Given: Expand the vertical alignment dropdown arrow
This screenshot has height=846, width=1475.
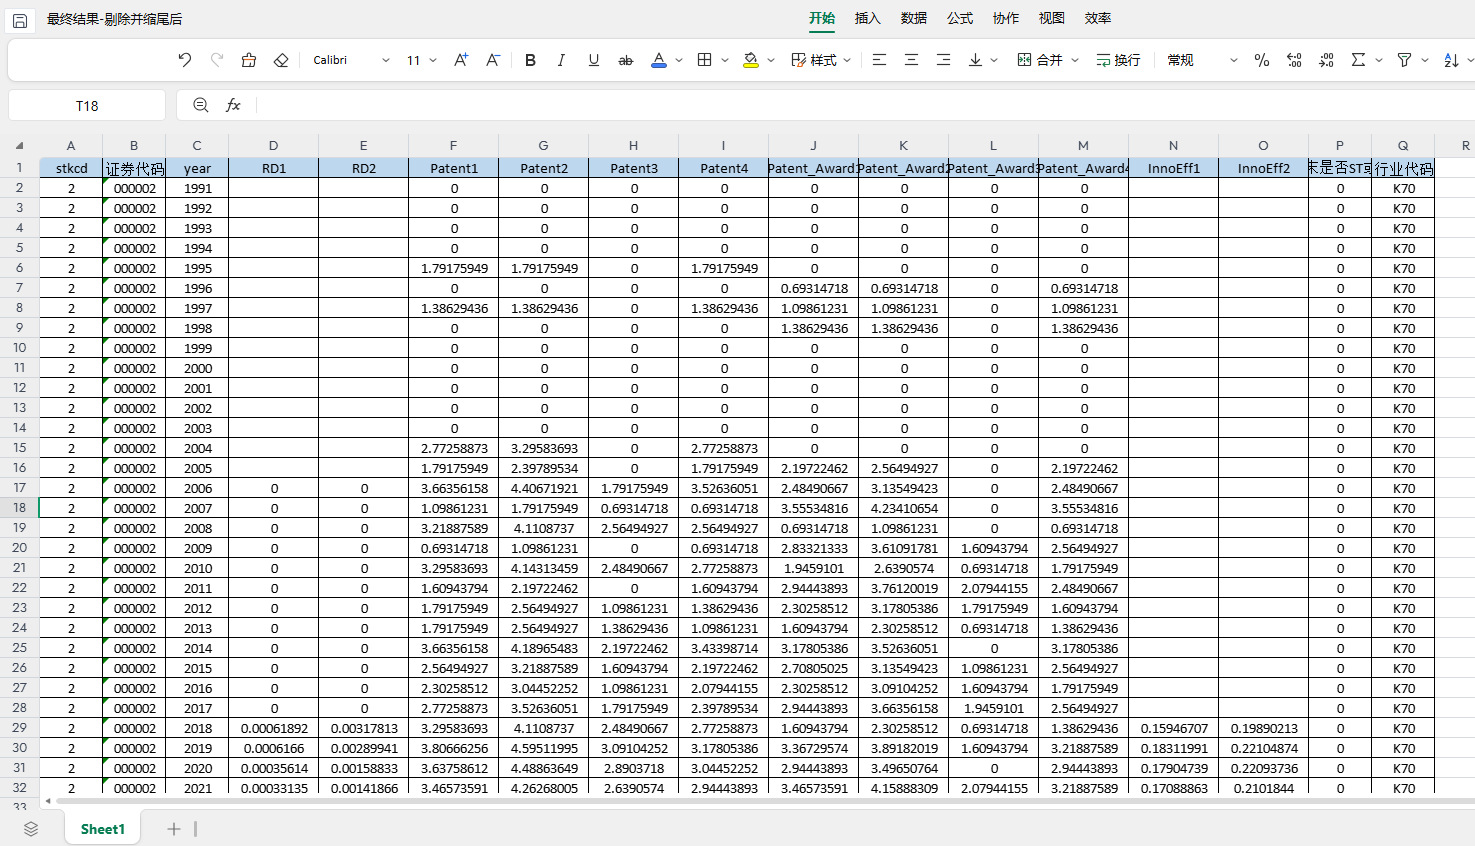Looking at the screenshot, I should [994, 60].
